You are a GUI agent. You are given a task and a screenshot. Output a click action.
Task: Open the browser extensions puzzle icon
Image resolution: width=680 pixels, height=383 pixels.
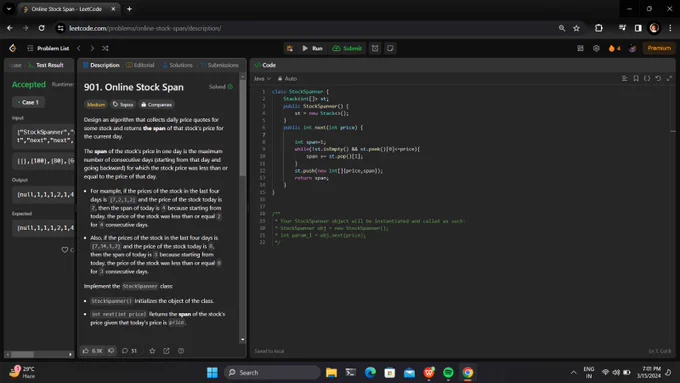(x=599, y=28)
